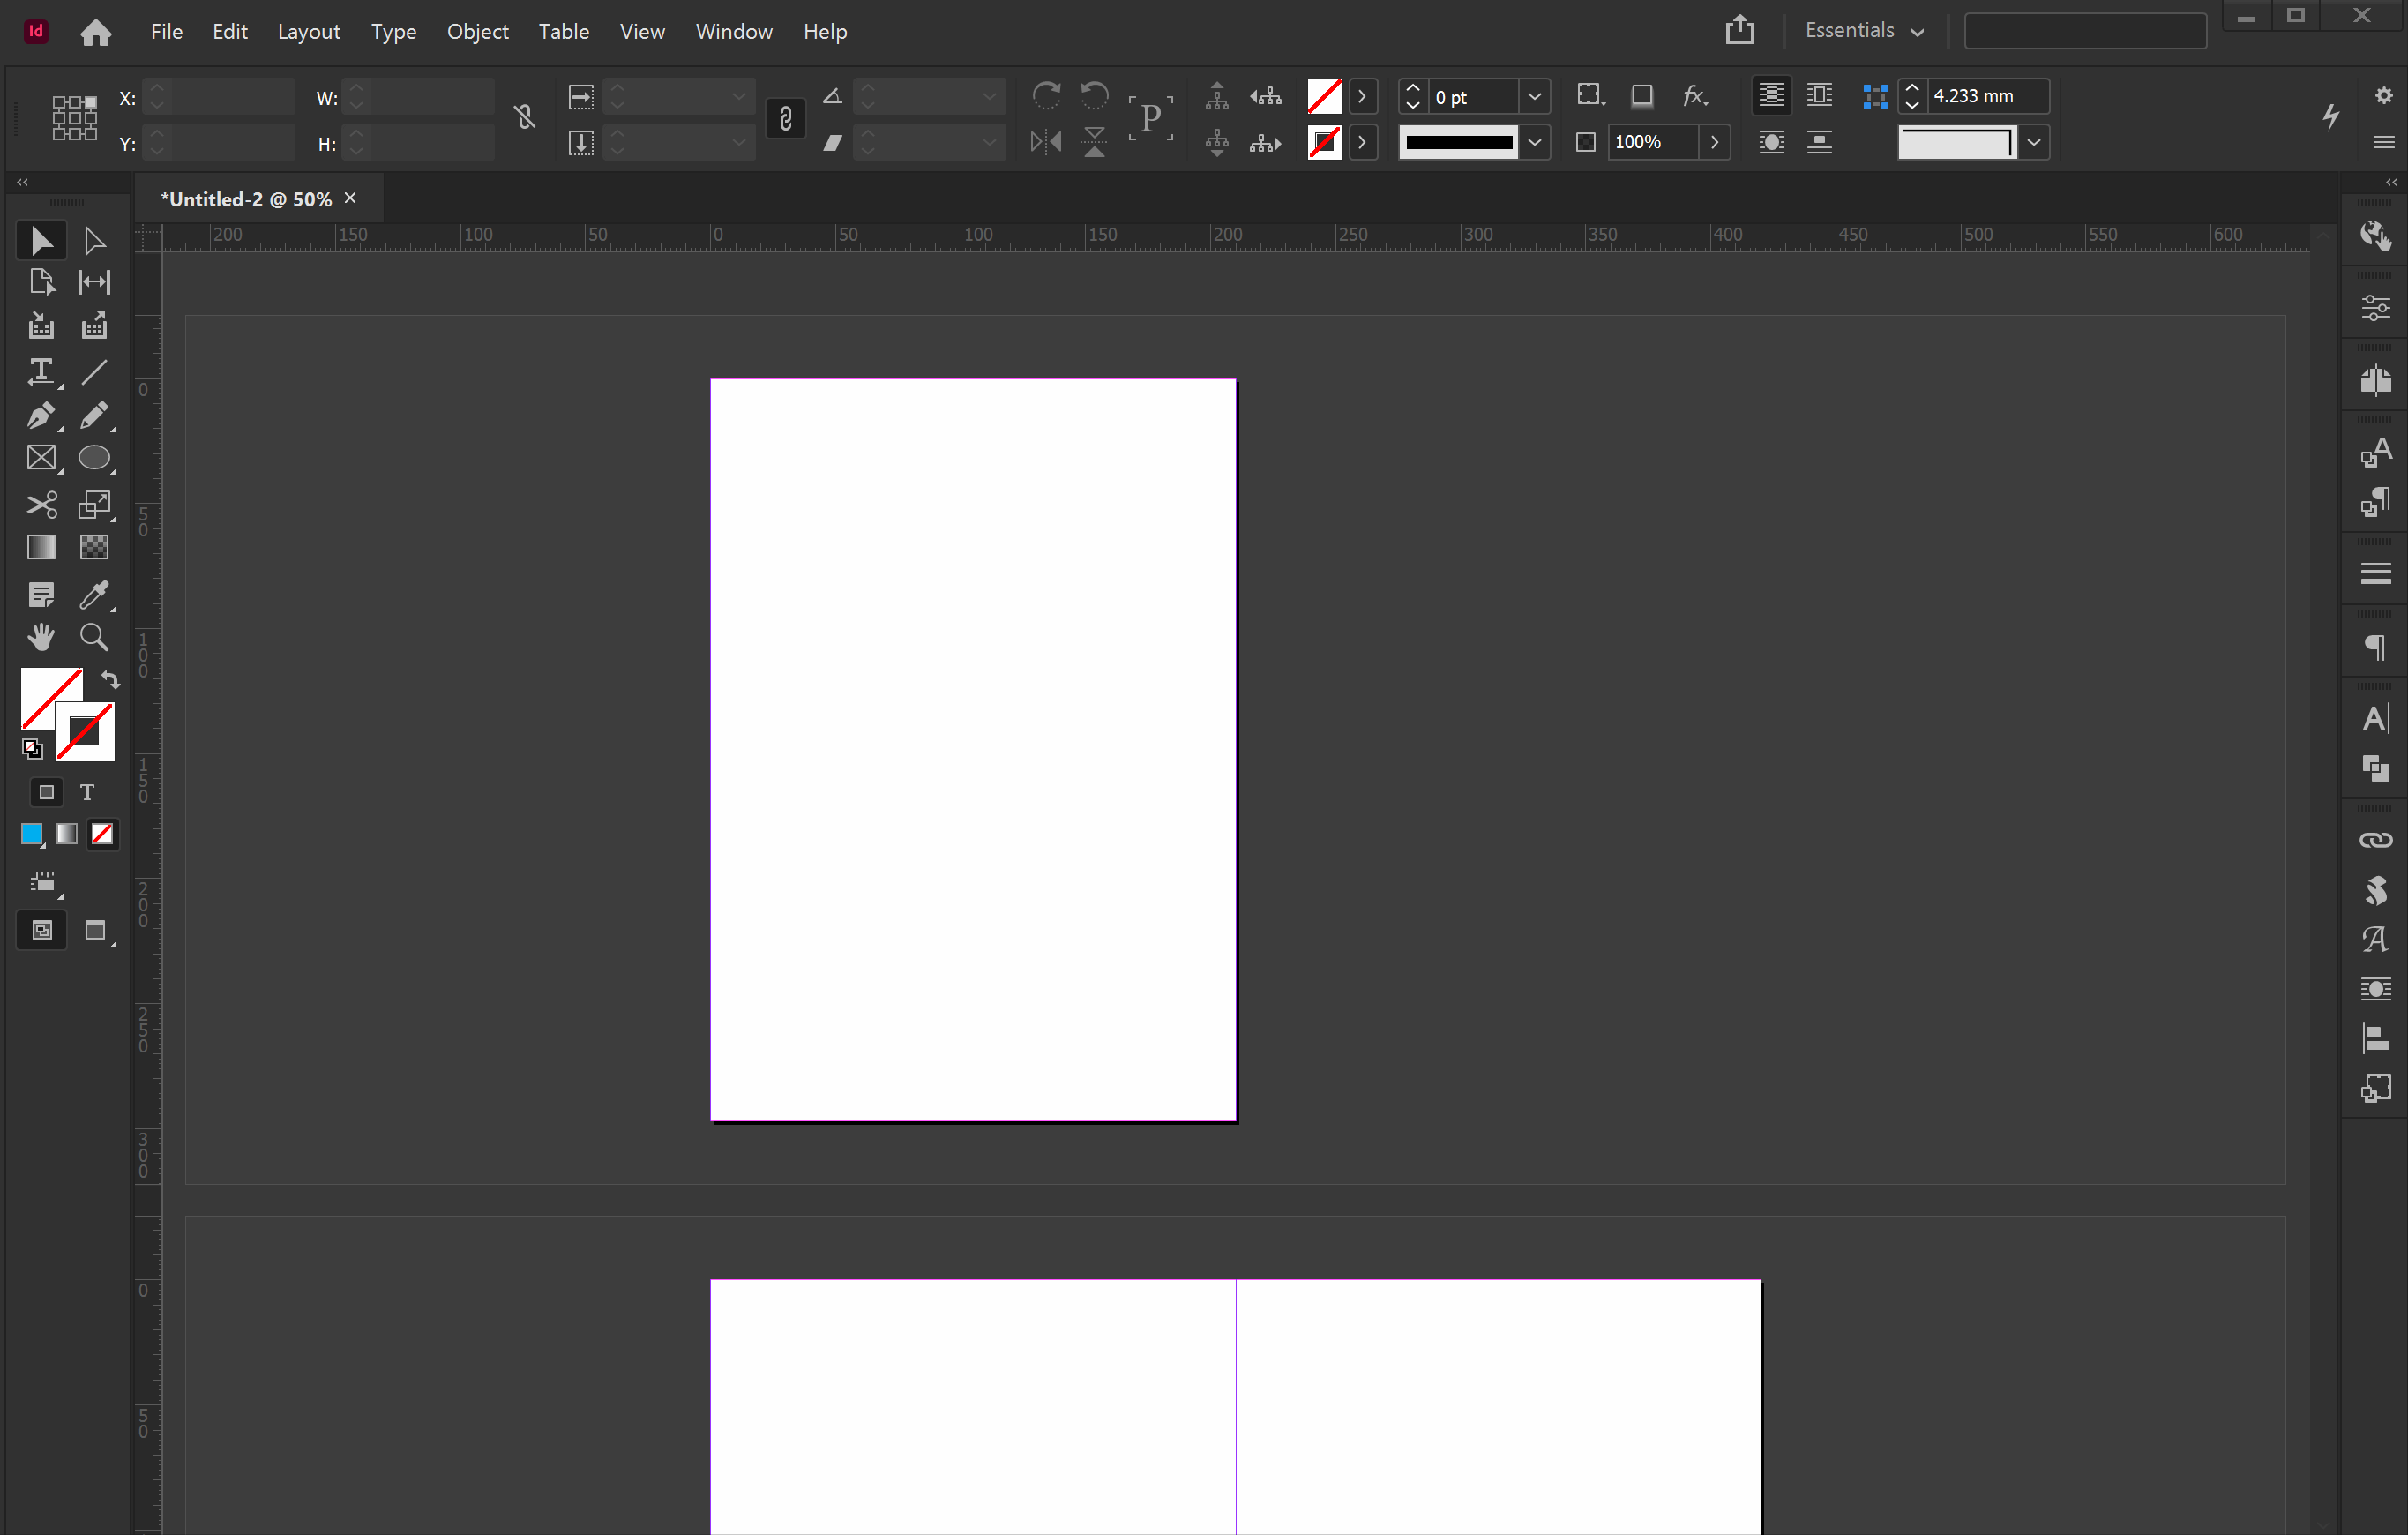Switch to Untitled-2 document tab
Viewport: 2408px width, 1535px height.
(x=246, y=199)
